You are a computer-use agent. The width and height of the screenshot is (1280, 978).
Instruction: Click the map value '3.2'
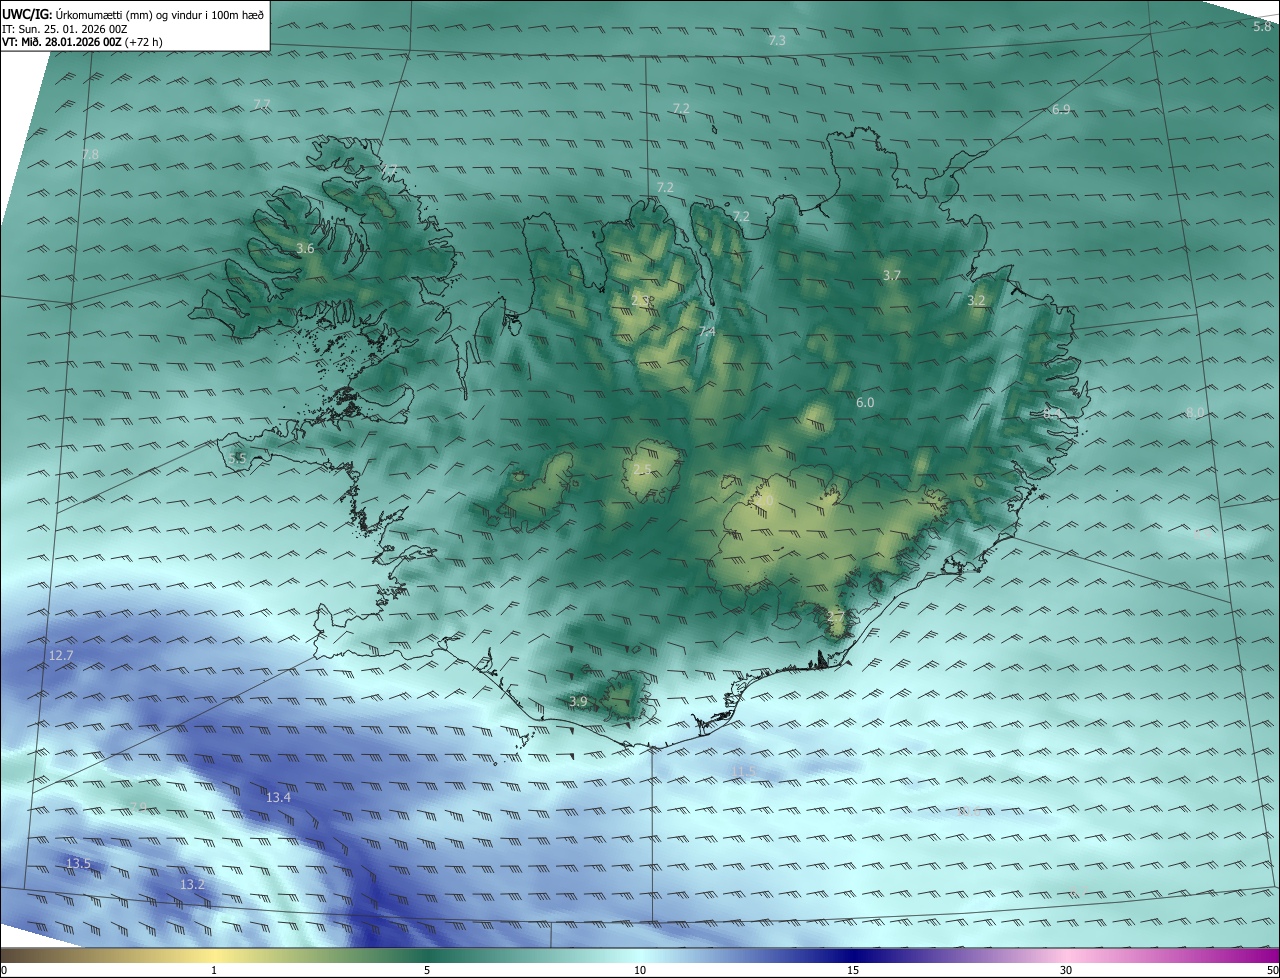tap(976, 300)
